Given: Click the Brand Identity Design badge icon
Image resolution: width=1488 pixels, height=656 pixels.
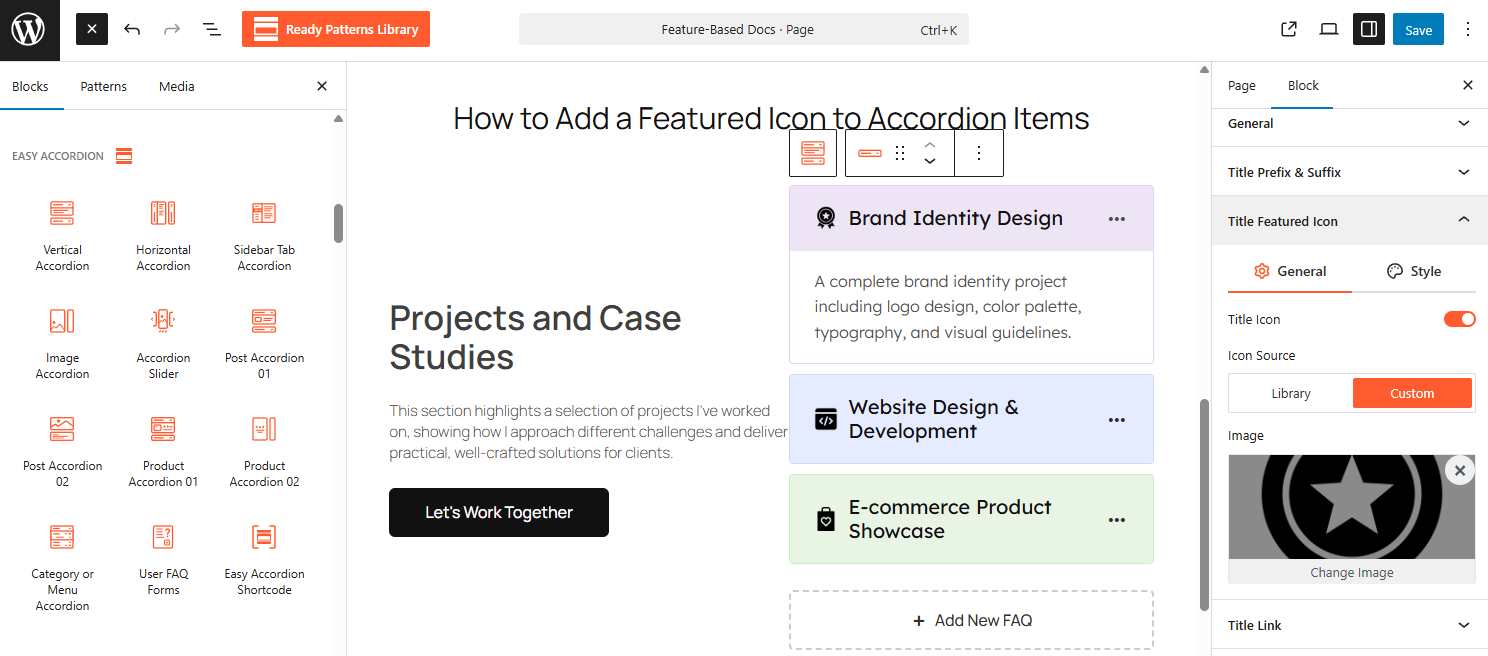Looking at the screenshot, I should point(825,218).
